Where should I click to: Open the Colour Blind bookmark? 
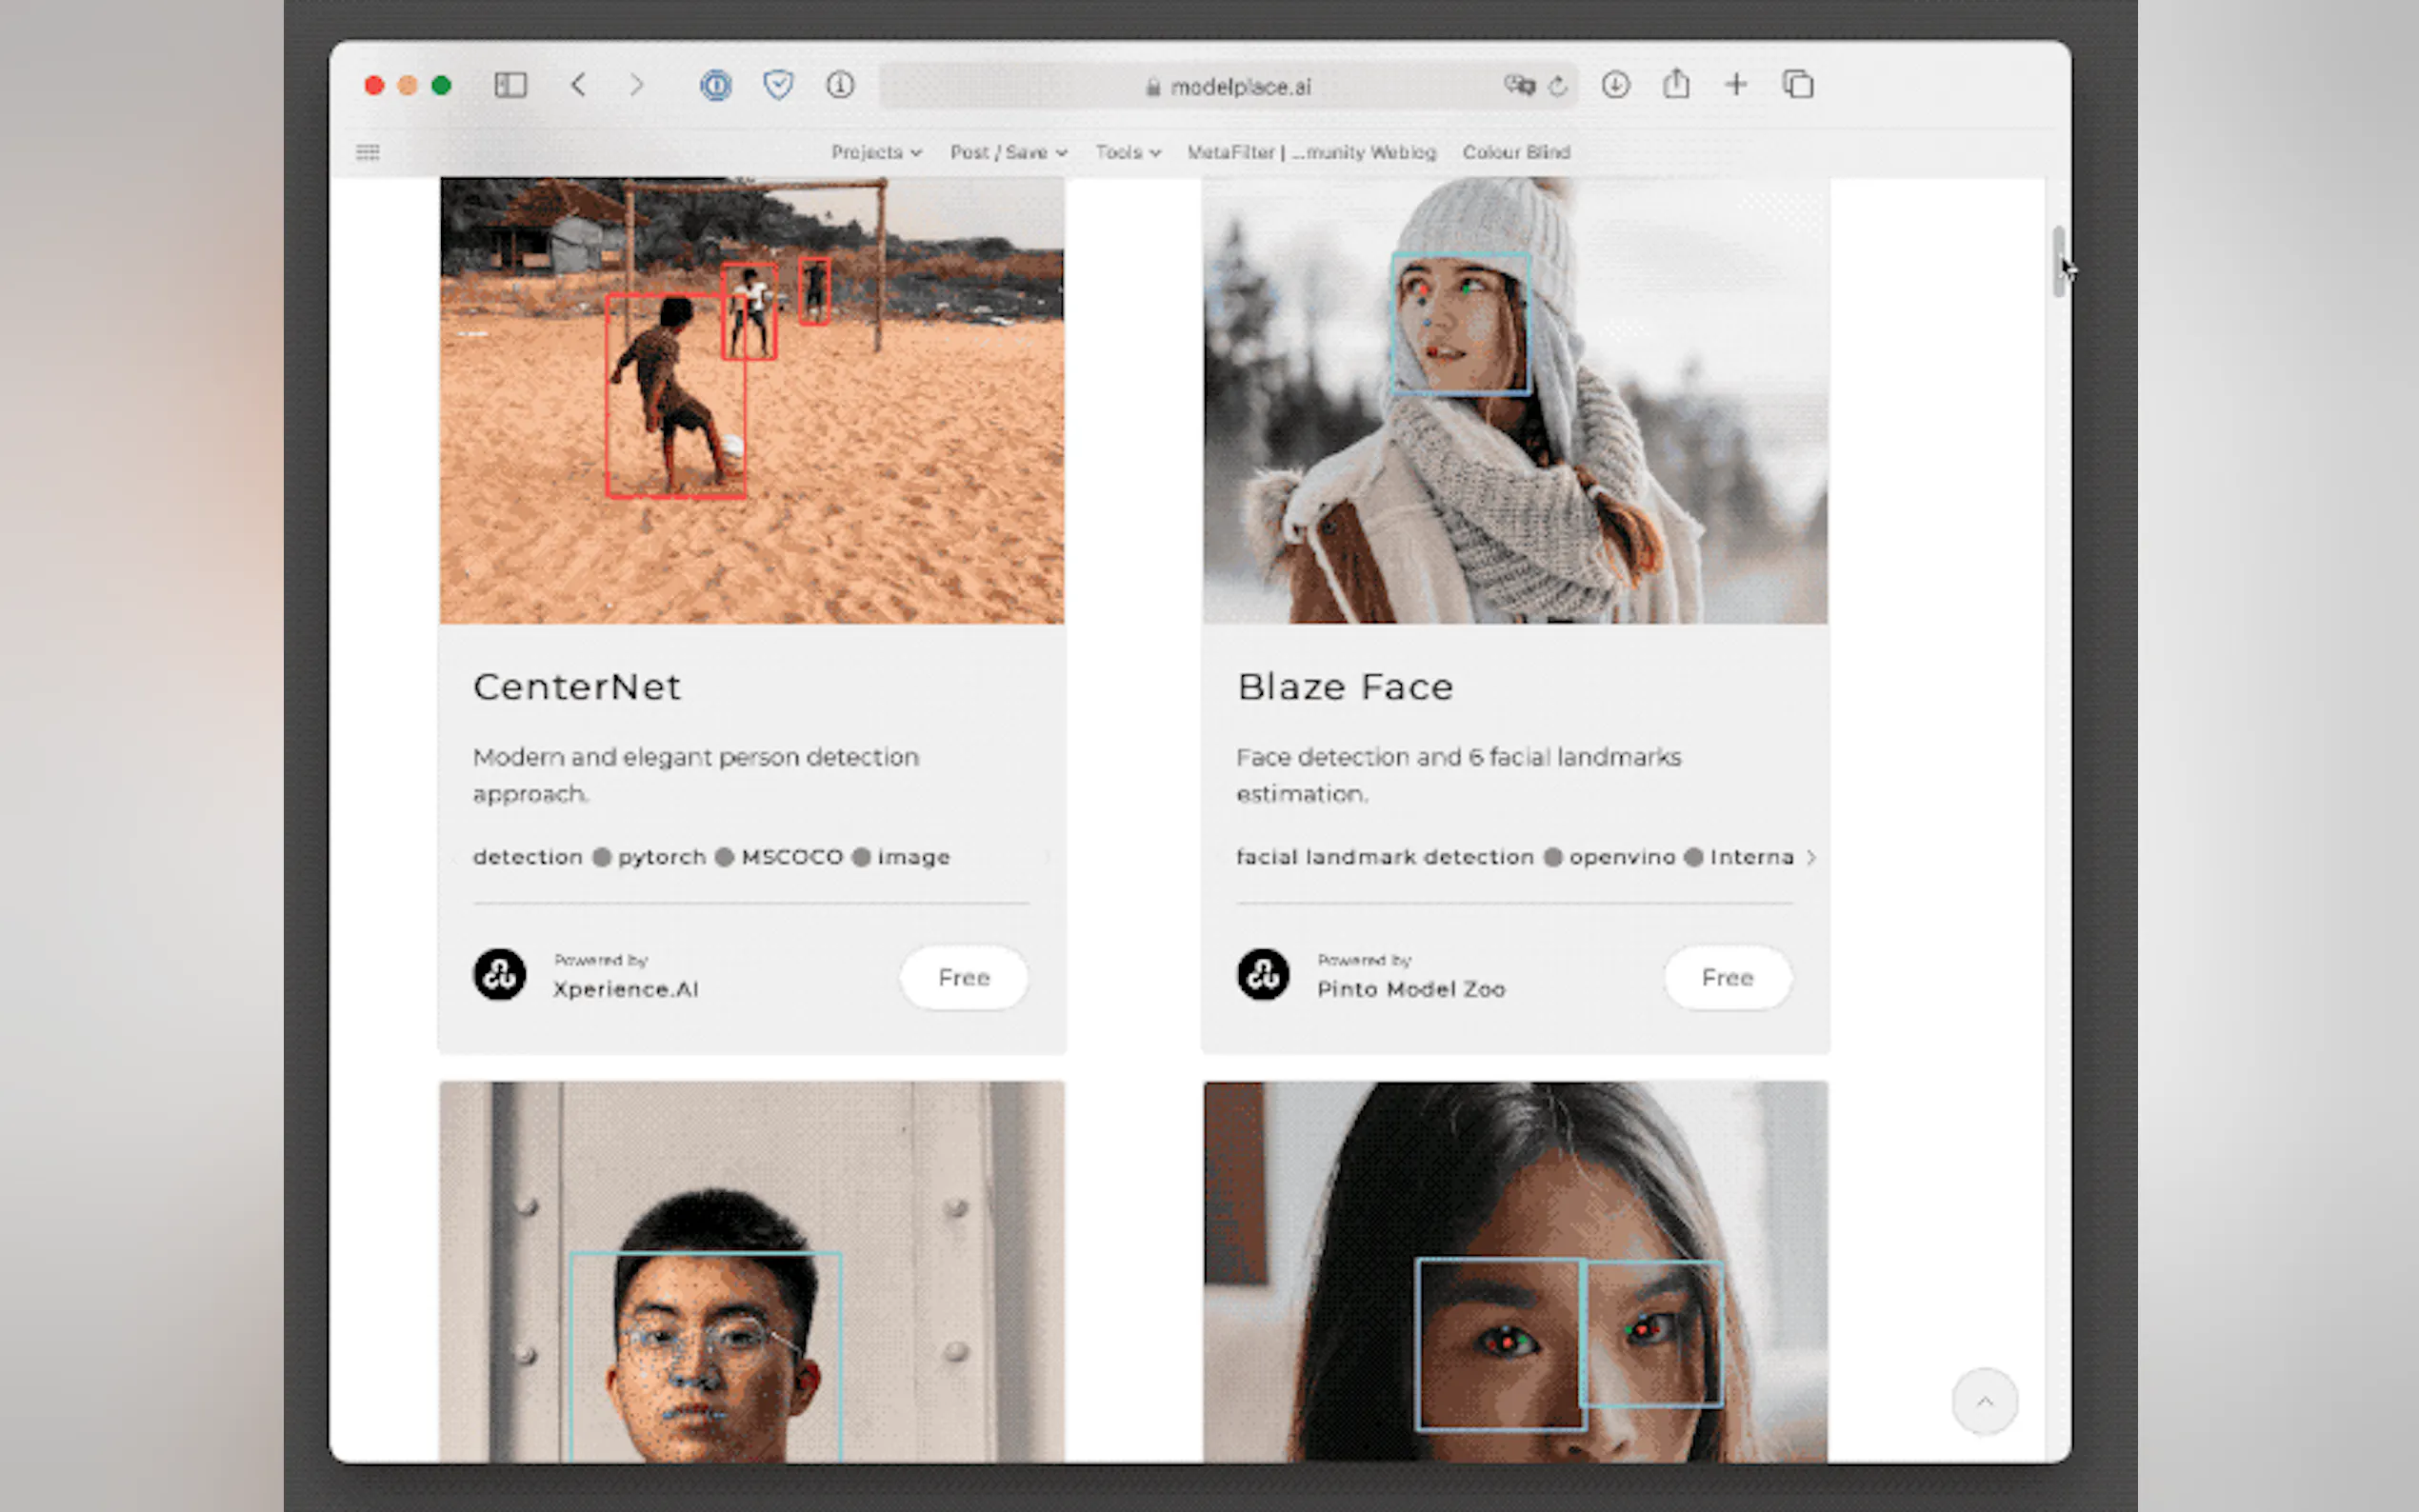pyautogui.click(x=1516, y=152)
